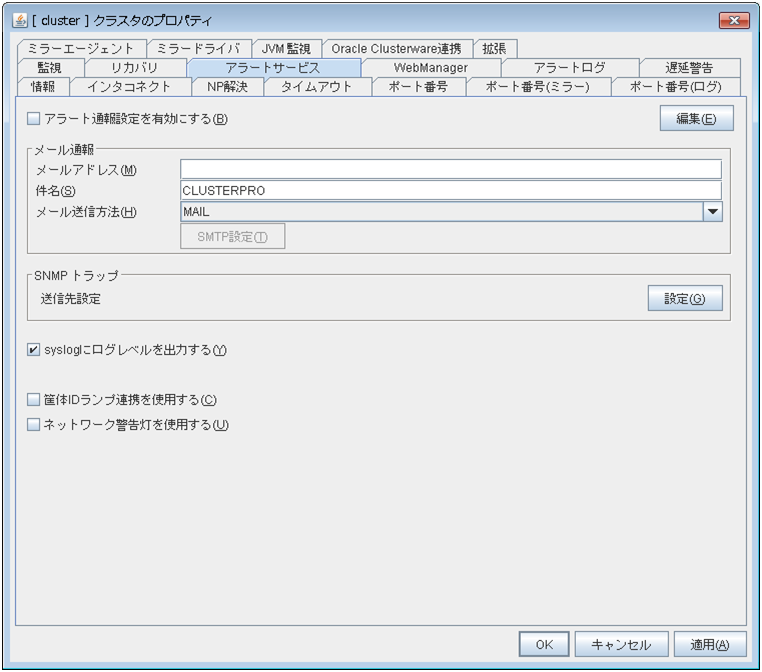Switch to the ミラーエージェント tab
Image resolution: width=762 pixels, height=672 pixels.
[x=81, y=49]
